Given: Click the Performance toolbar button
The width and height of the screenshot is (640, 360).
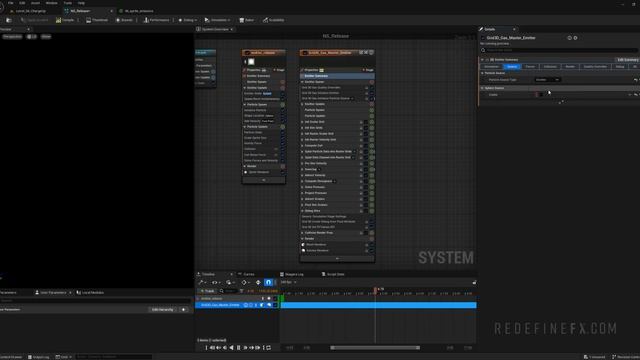Looking at the screenshot, I should pyautogui.click(x=156, y=20).
